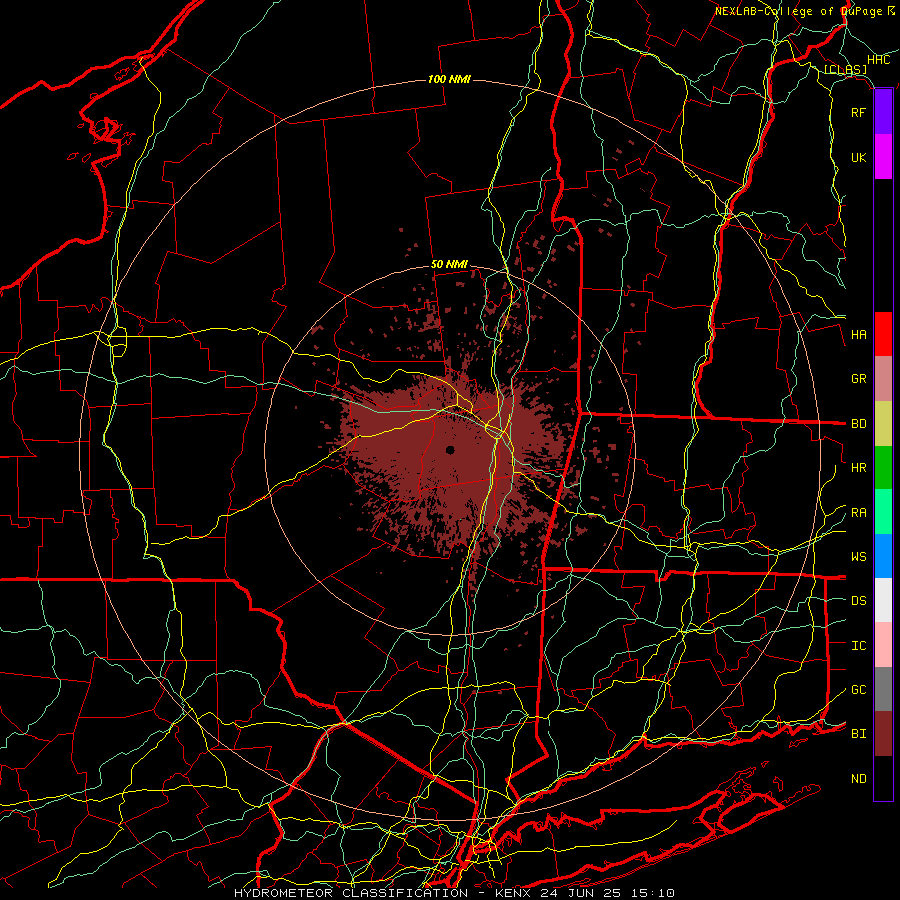Click the "GR" legend label

(858, 379)
